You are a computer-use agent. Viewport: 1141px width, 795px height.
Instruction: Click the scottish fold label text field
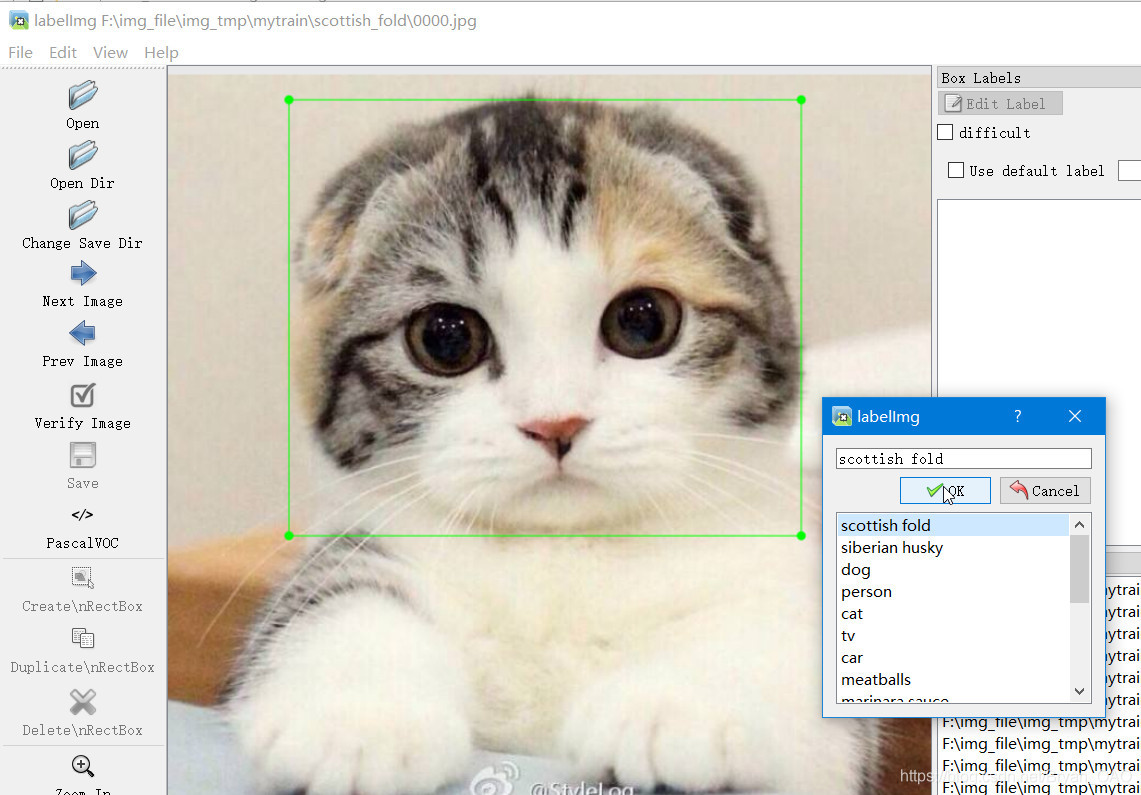pyautogui.click(x=963, y=458)
